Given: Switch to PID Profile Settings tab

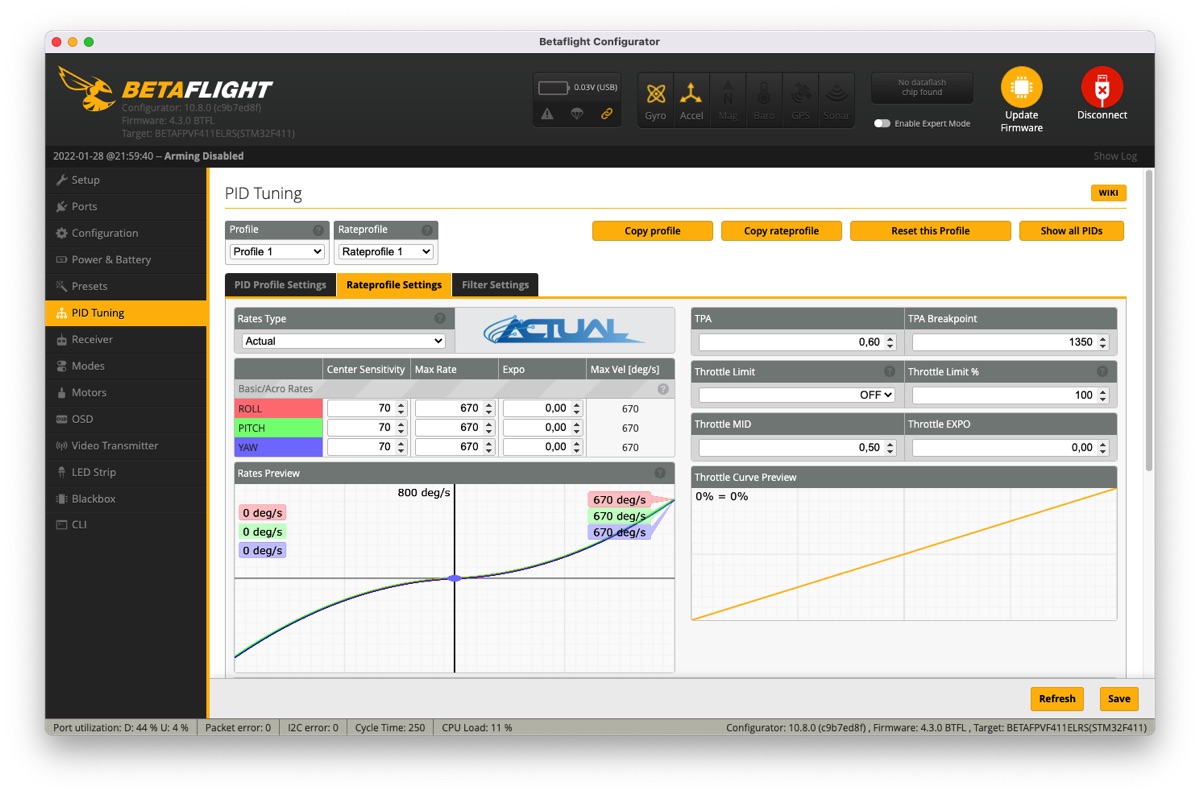Looking at the screenshot, I should tap(280, 285).
